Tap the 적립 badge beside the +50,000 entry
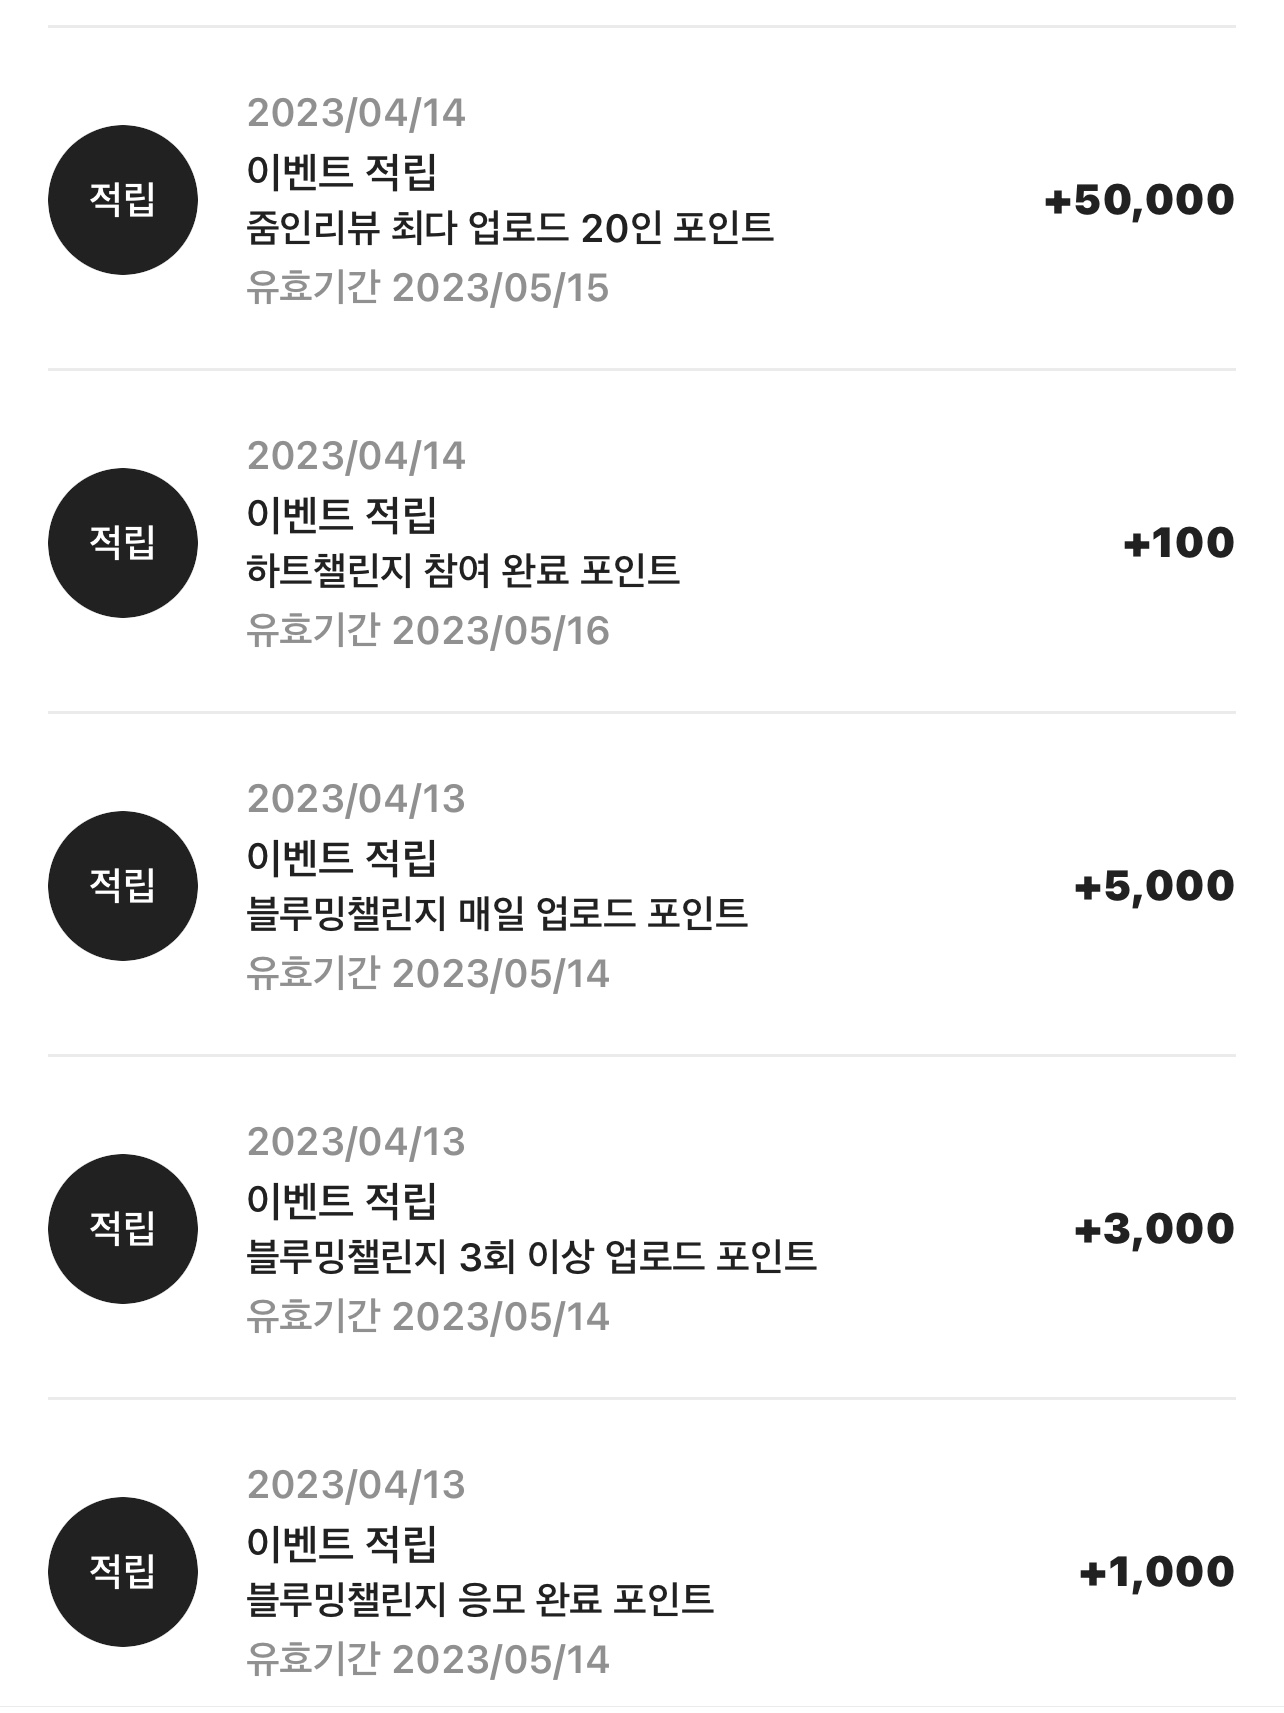The width and height of the screenshot is (1284, 1713). (123, 200)
